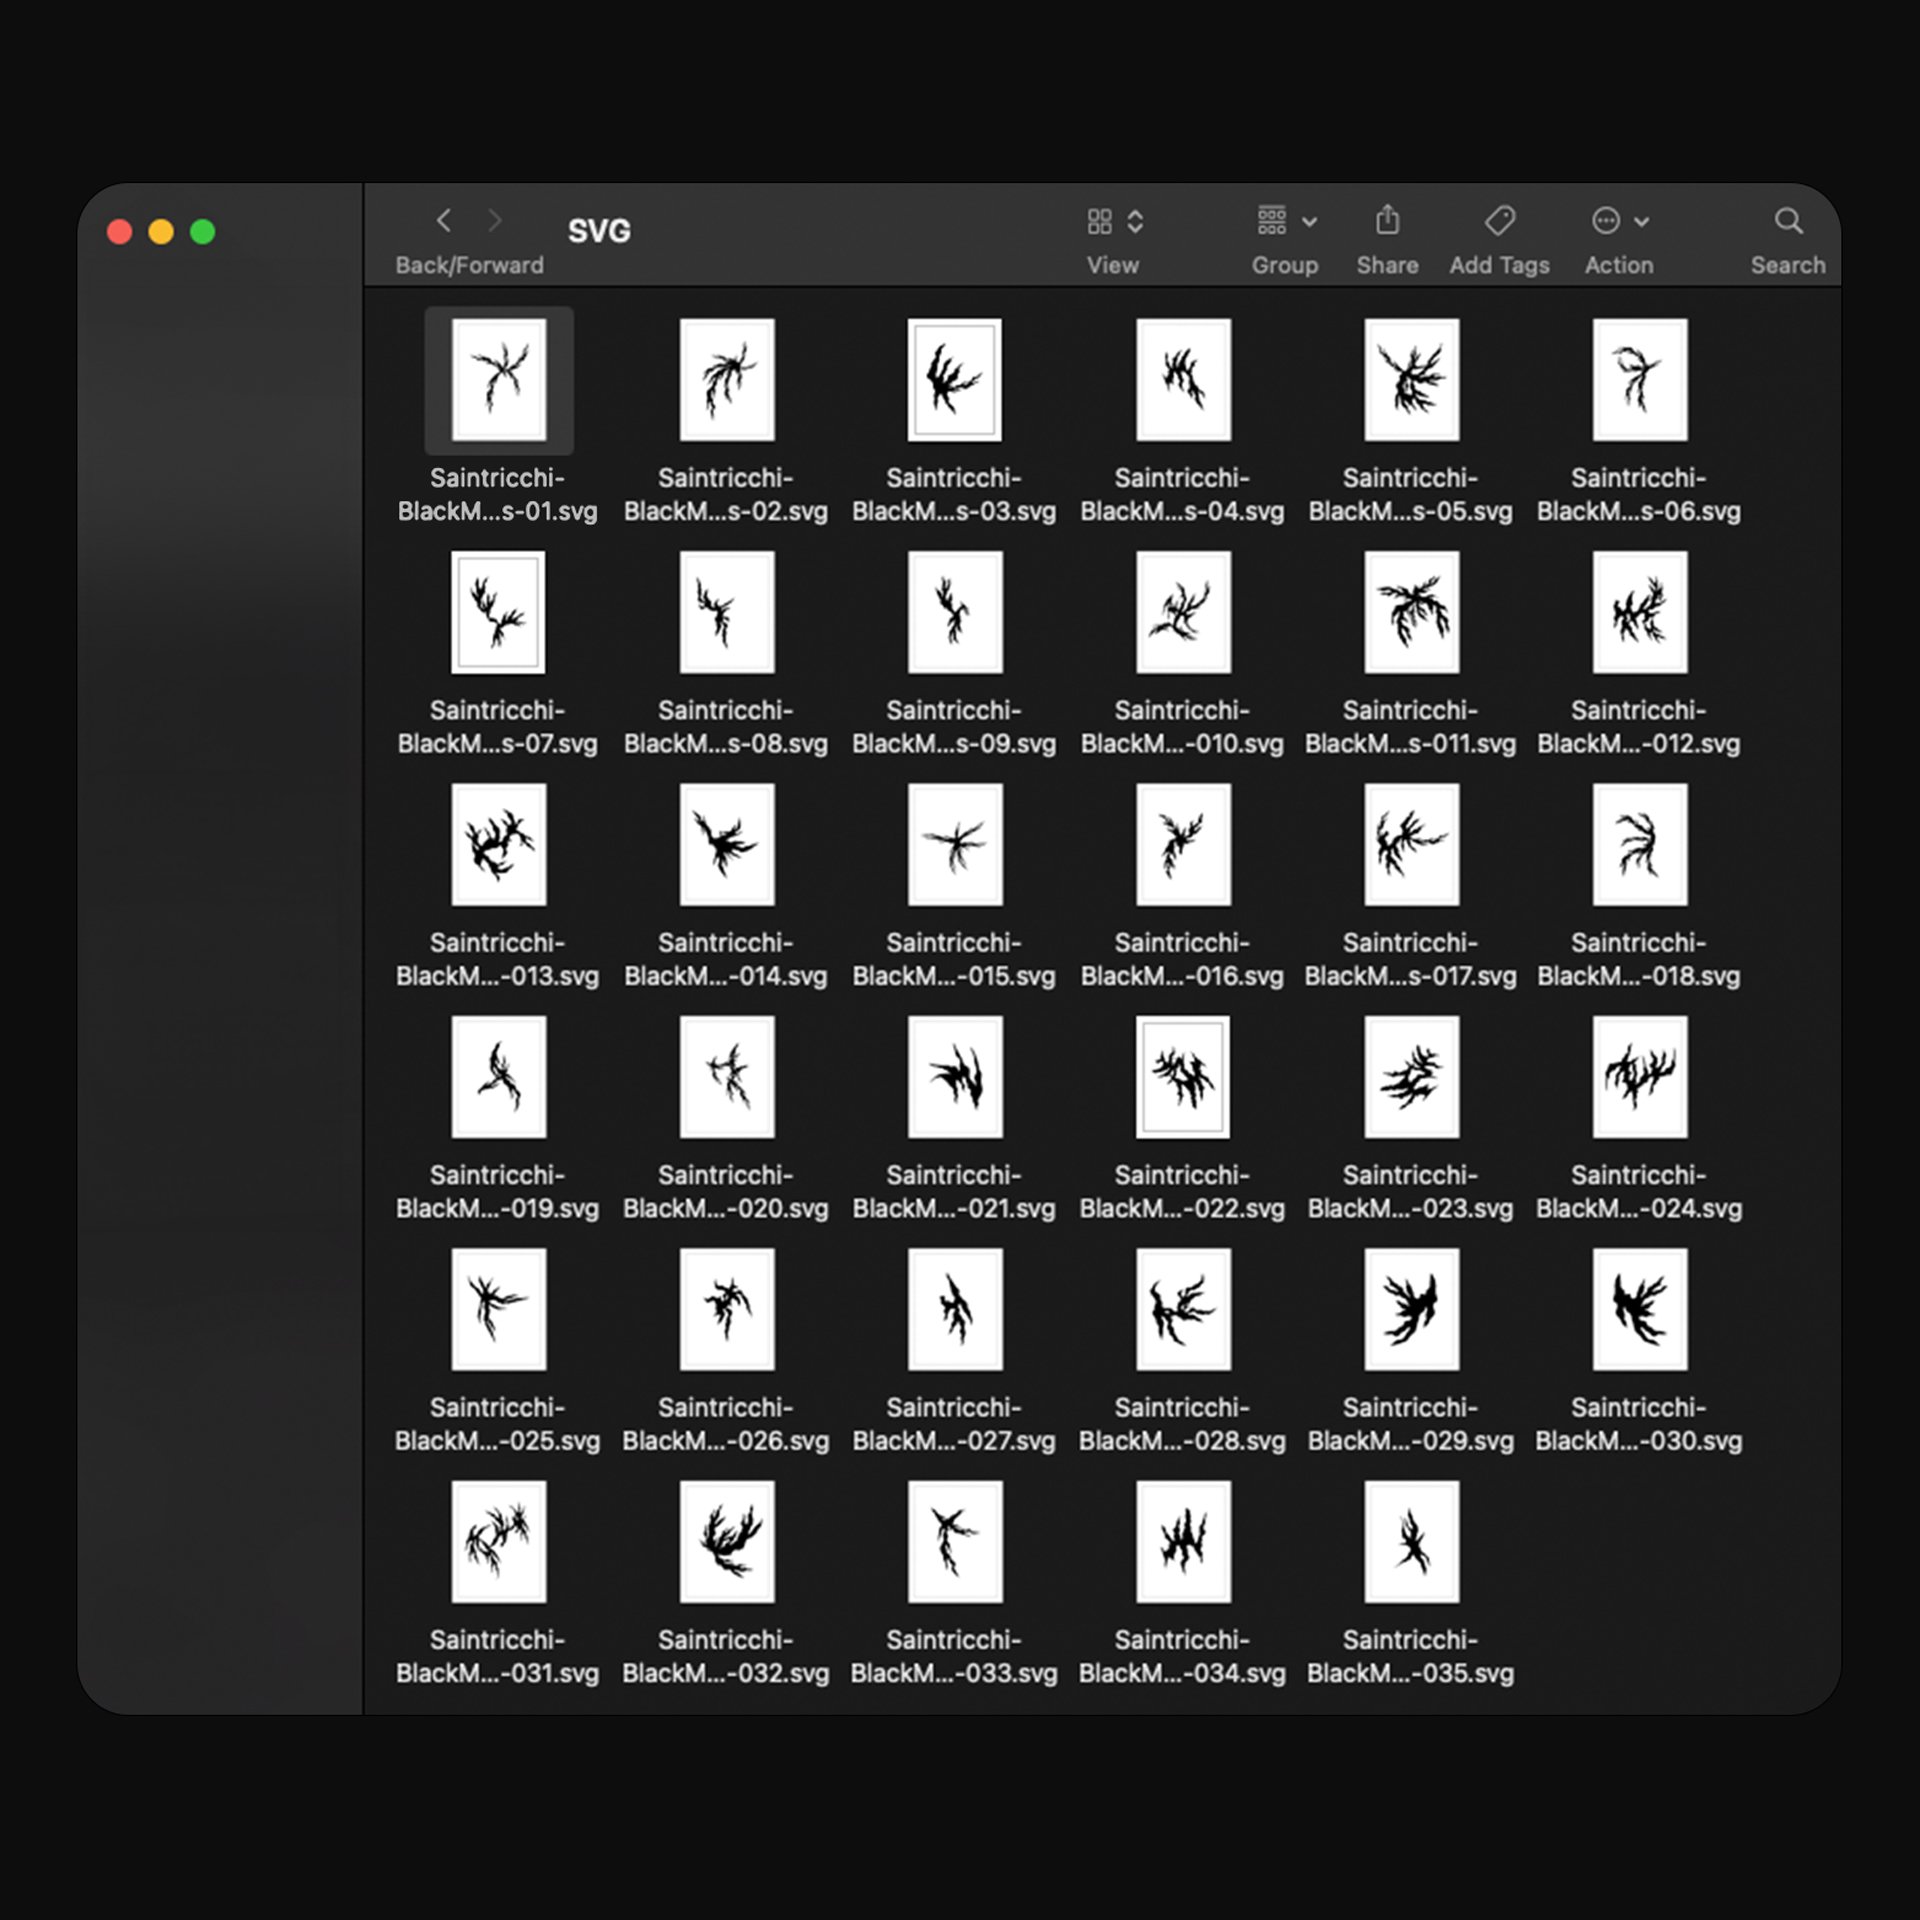1920x1920 pixels.
Task: Select the last file -035.svg
Action: click(1411, 1541)
